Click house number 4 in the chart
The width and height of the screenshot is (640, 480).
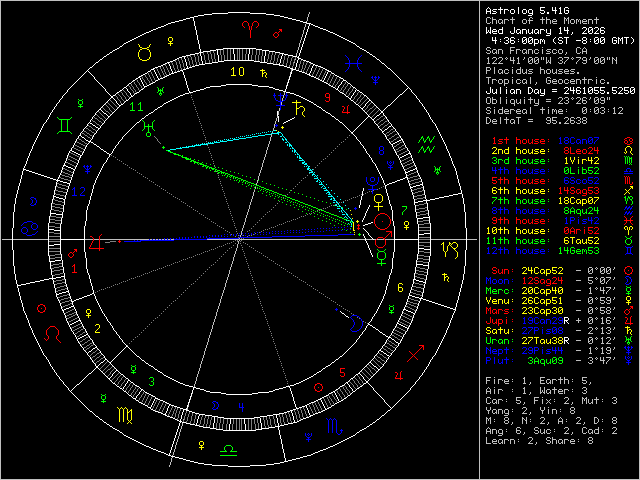click(241, 407)
